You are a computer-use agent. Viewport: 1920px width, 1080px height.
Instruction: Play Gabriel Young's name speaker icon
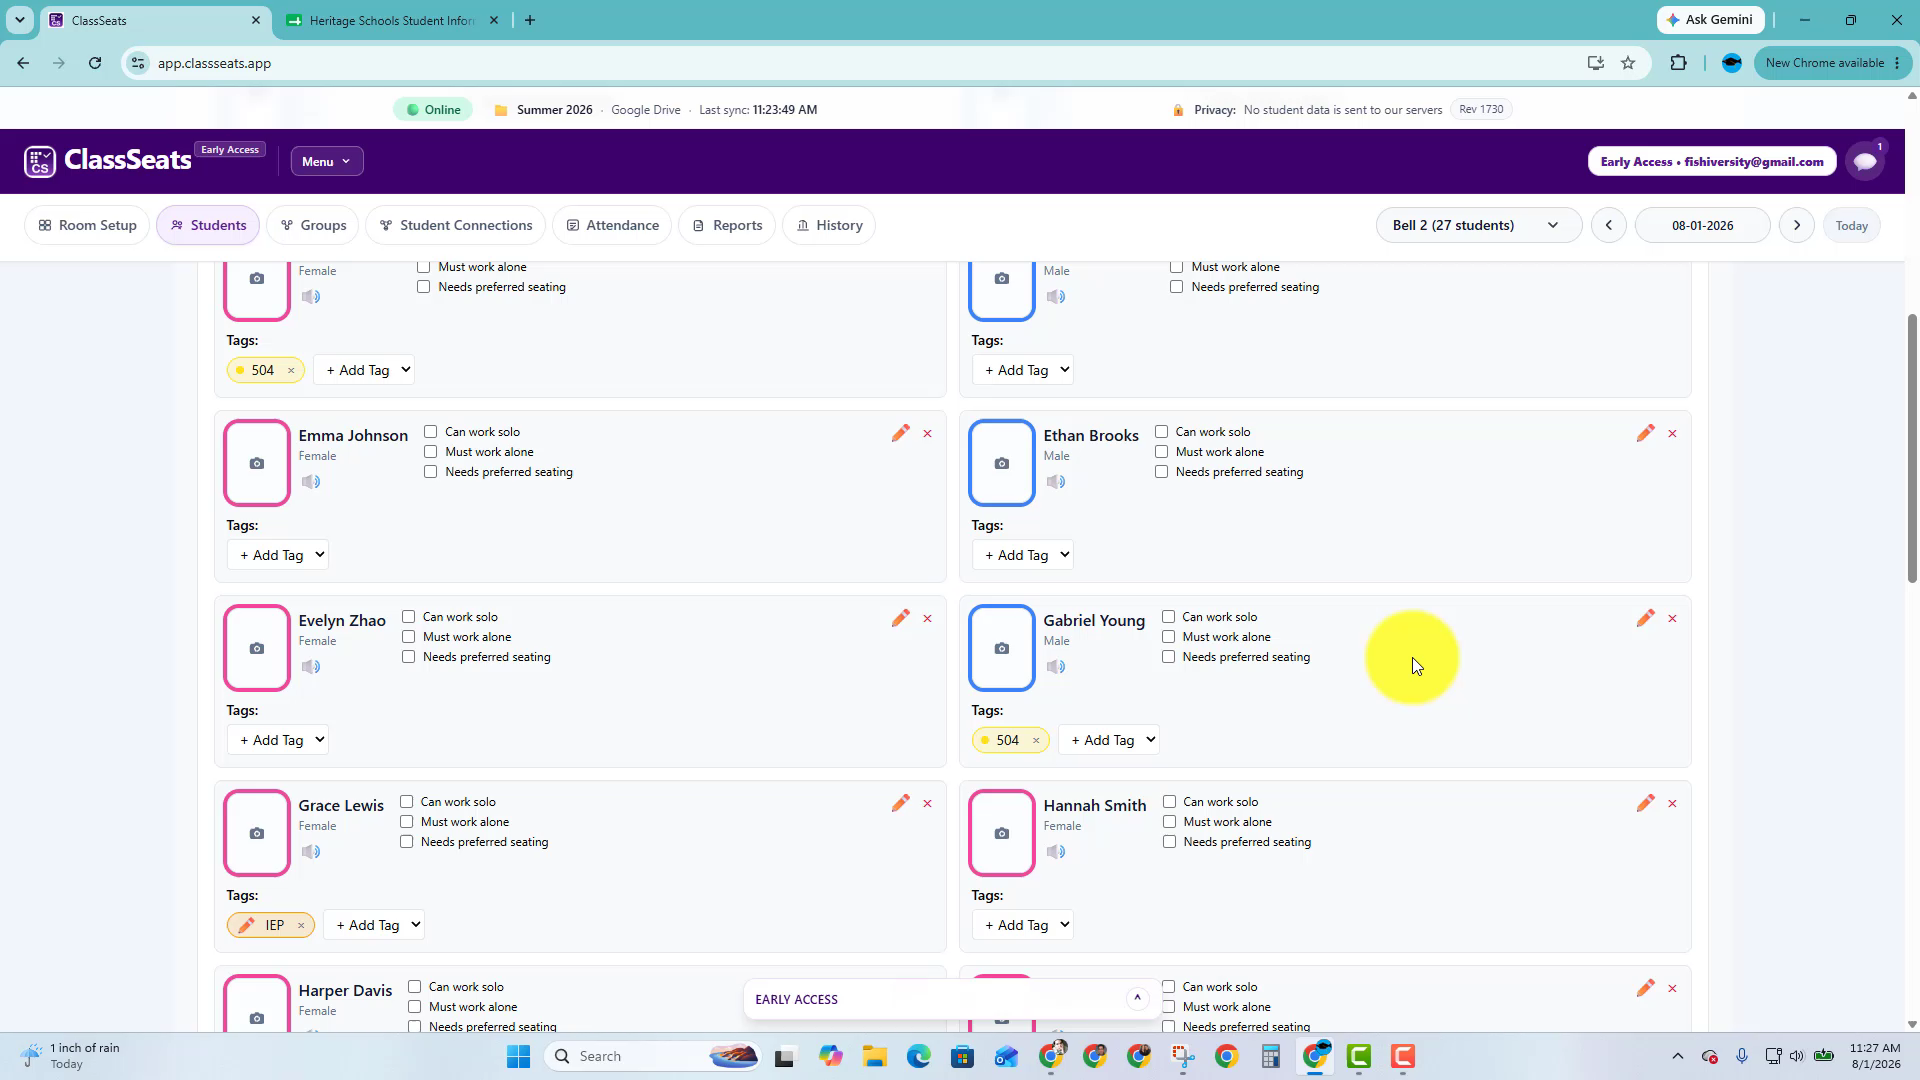click(1056, 667)
